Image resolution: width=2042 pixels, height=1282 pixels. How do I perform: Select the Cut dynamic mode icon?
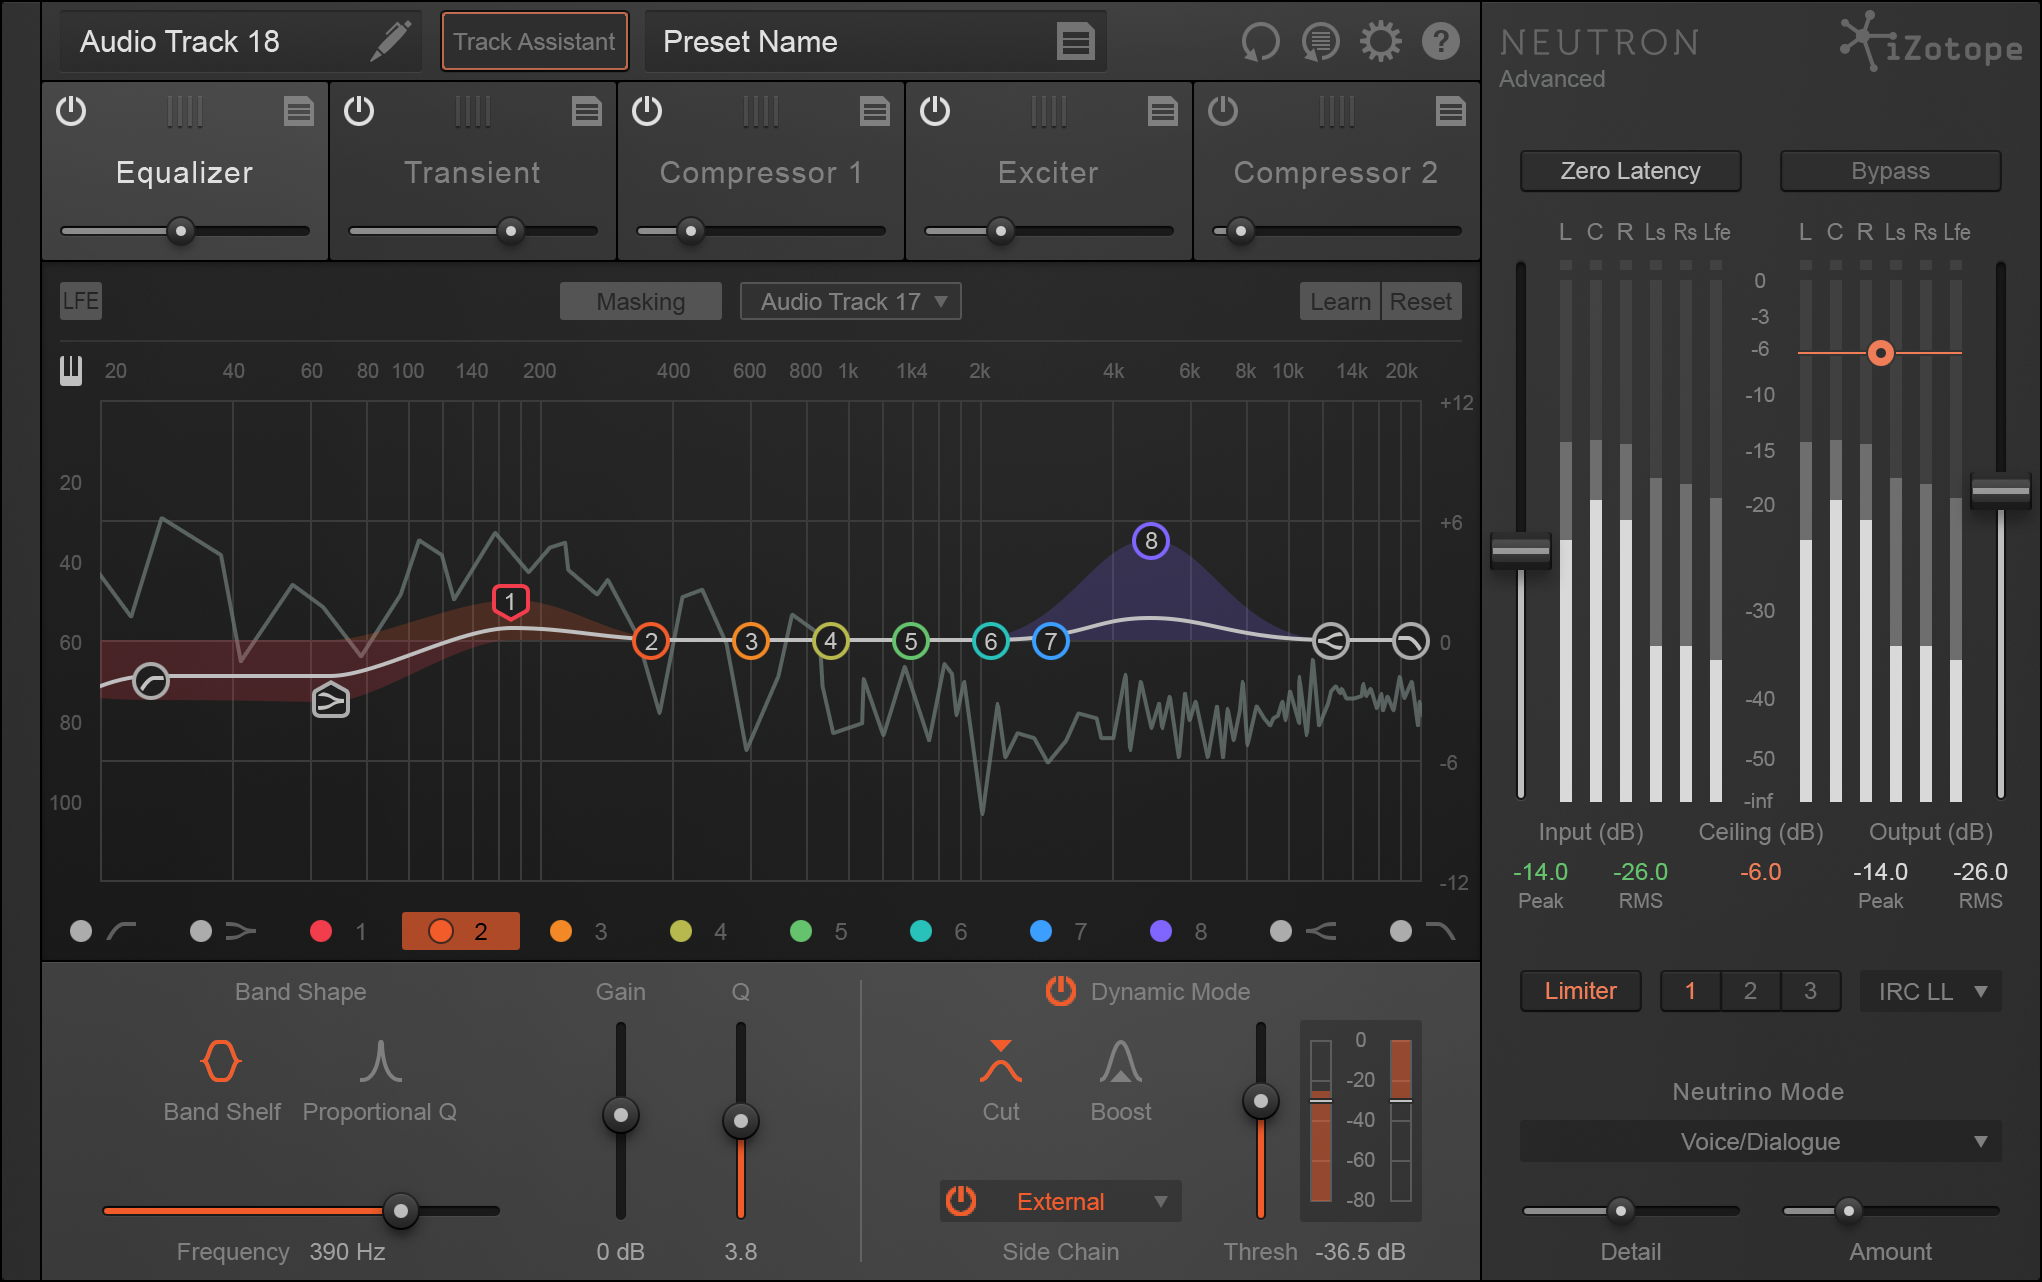point(1001,1061)
